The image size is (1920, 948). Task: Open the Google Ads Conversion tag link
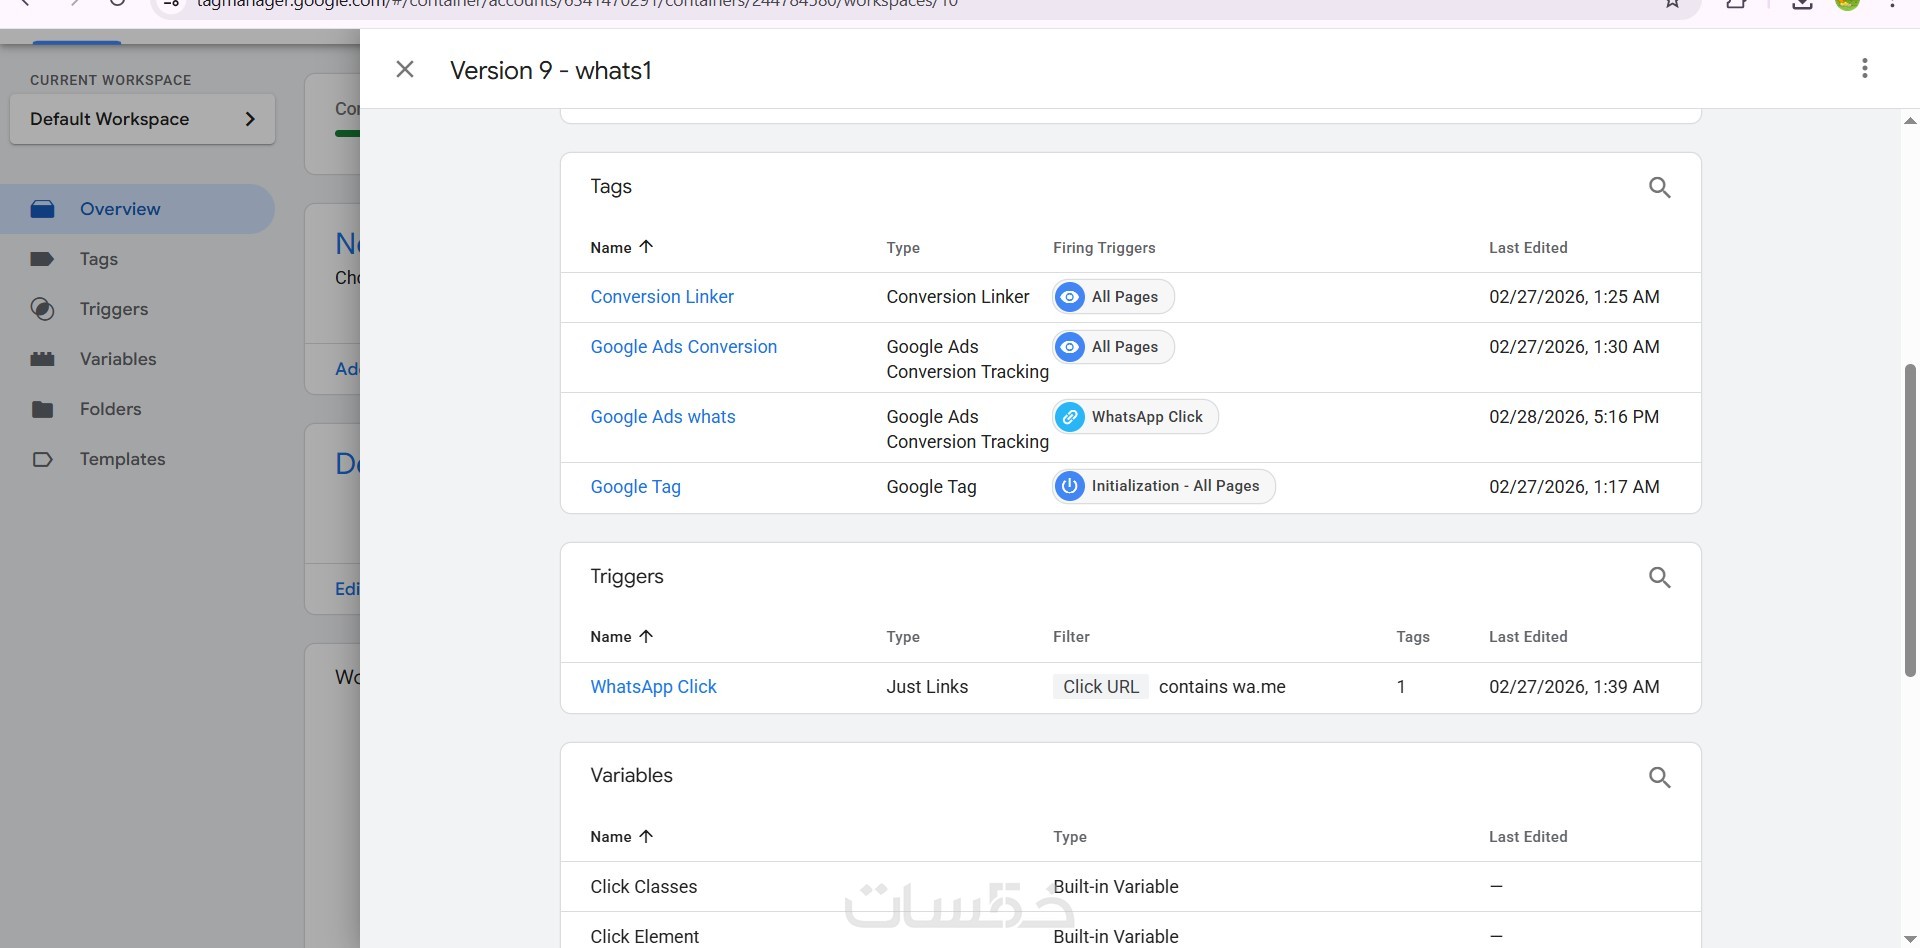point(684,347)
